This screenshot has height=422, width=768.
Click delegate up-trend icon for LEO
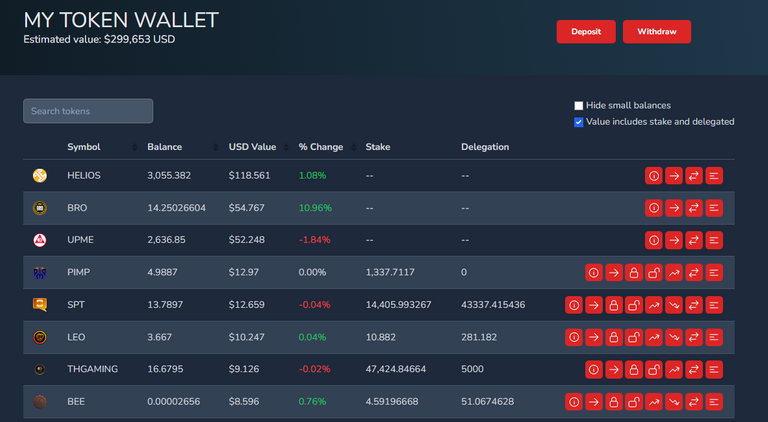click(654, 338)
